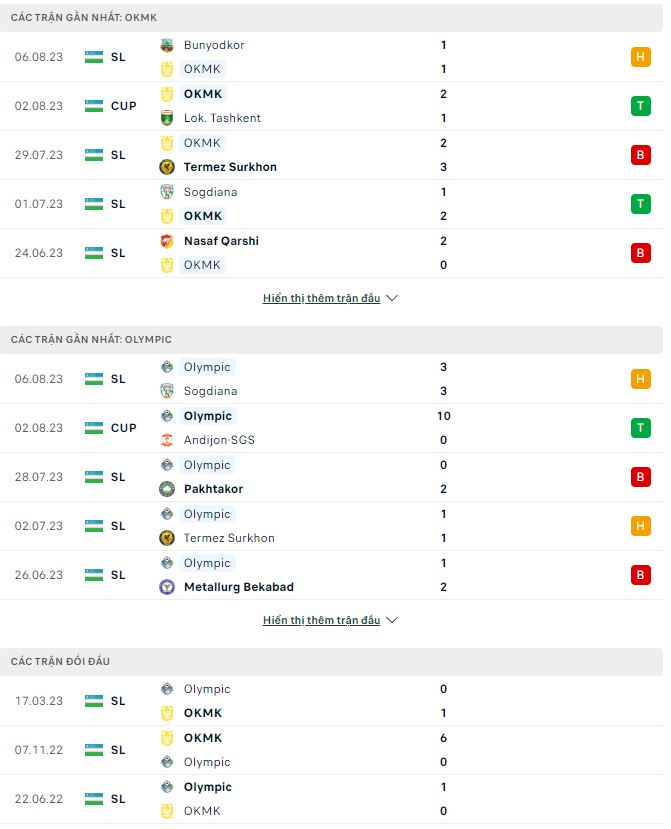
Task: Click the Olympic club crest
Action: coord(165,367)
